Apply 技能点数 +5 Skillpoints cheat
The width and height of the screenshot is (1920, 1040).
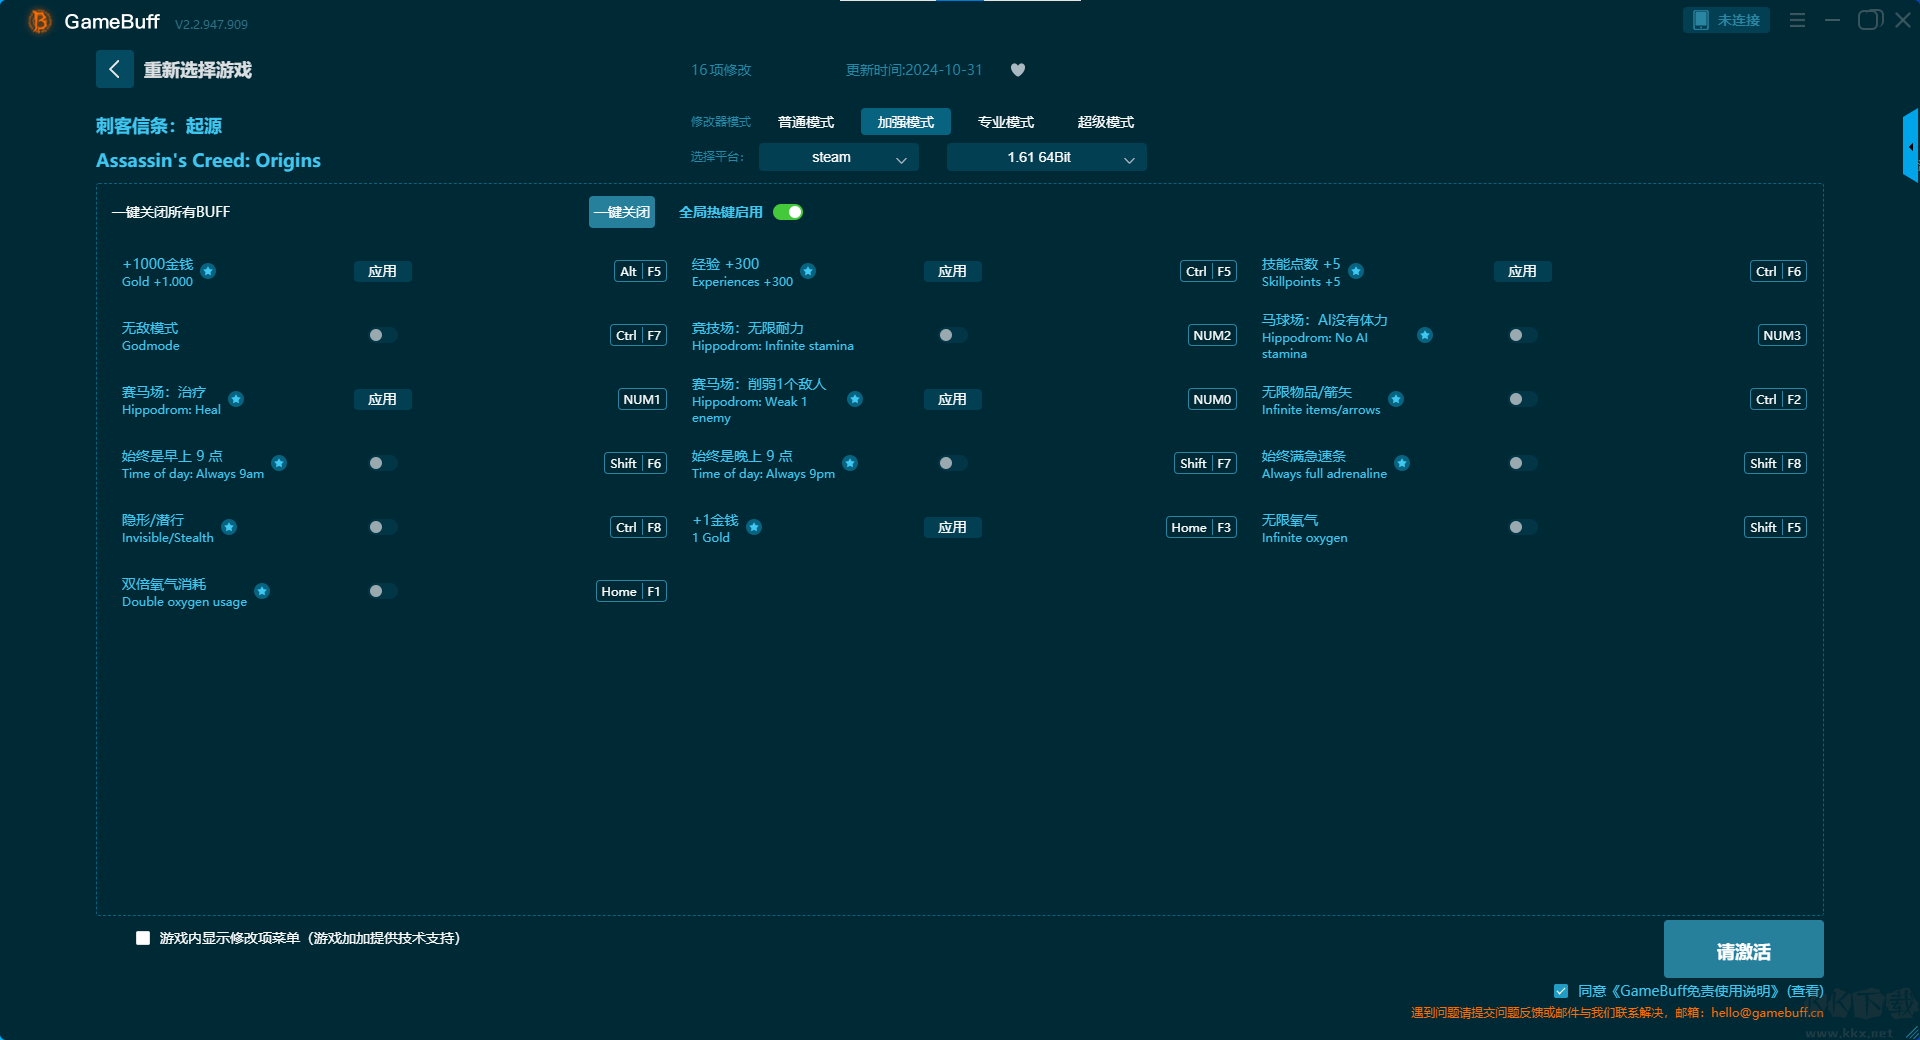[1522, 271]
